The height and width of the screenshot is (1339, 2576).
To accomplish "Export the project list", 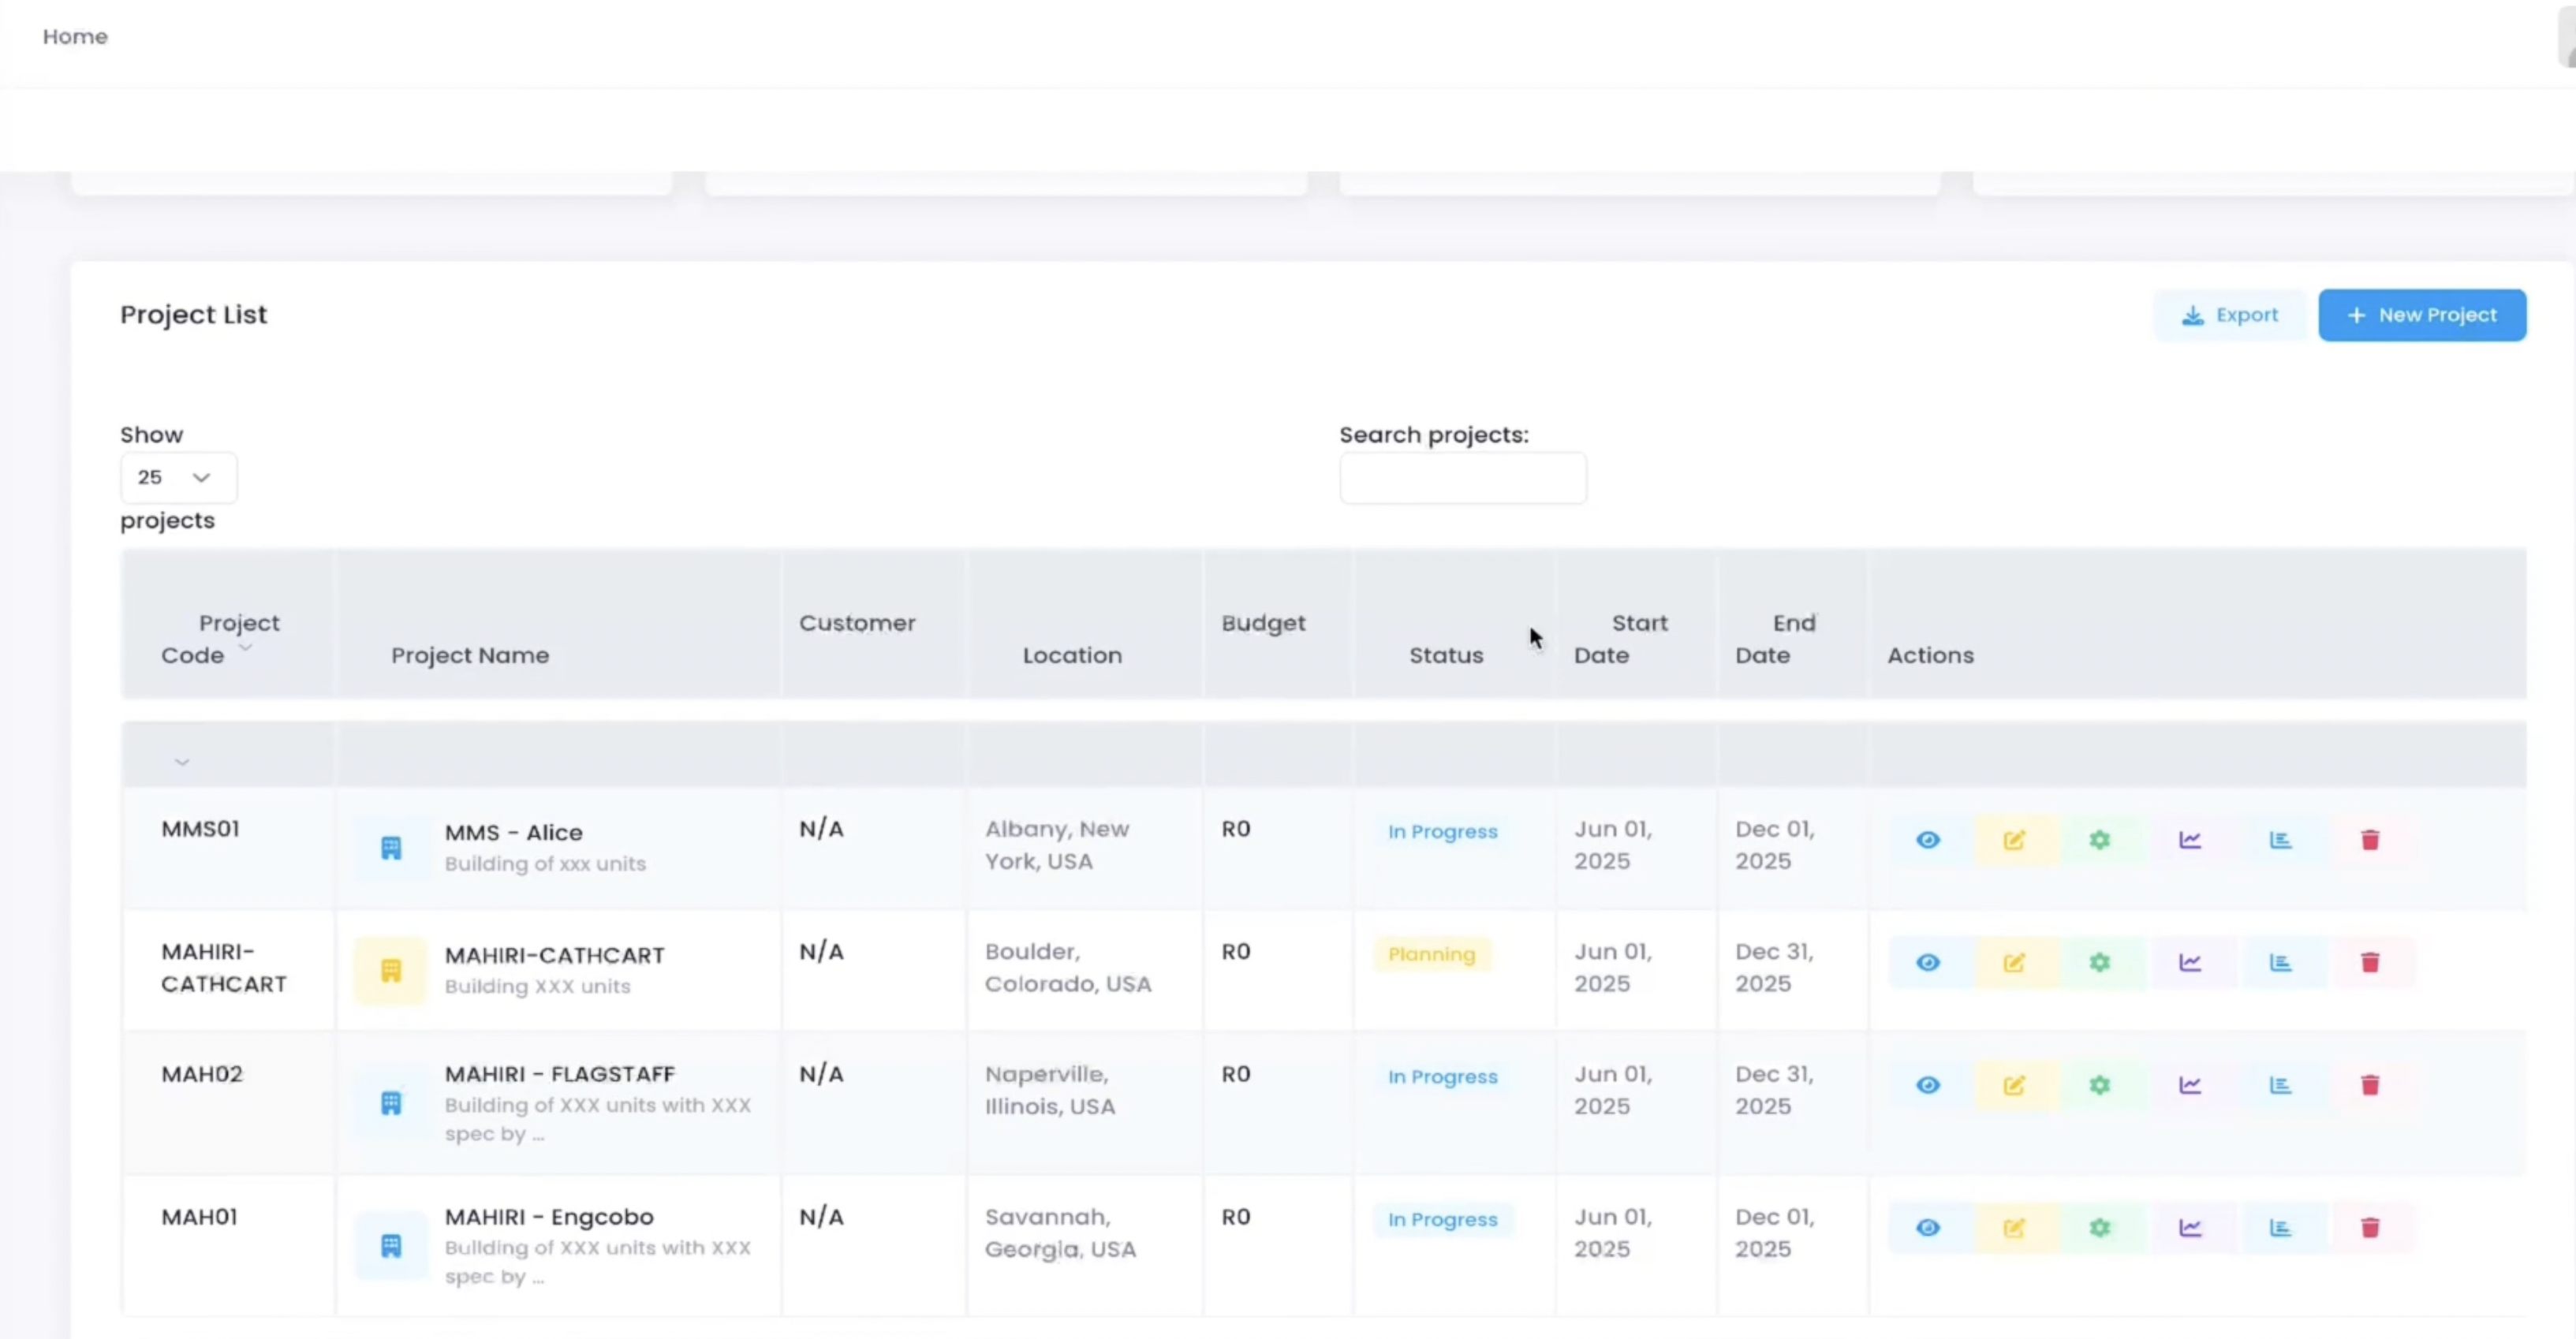I will 2229,315.
